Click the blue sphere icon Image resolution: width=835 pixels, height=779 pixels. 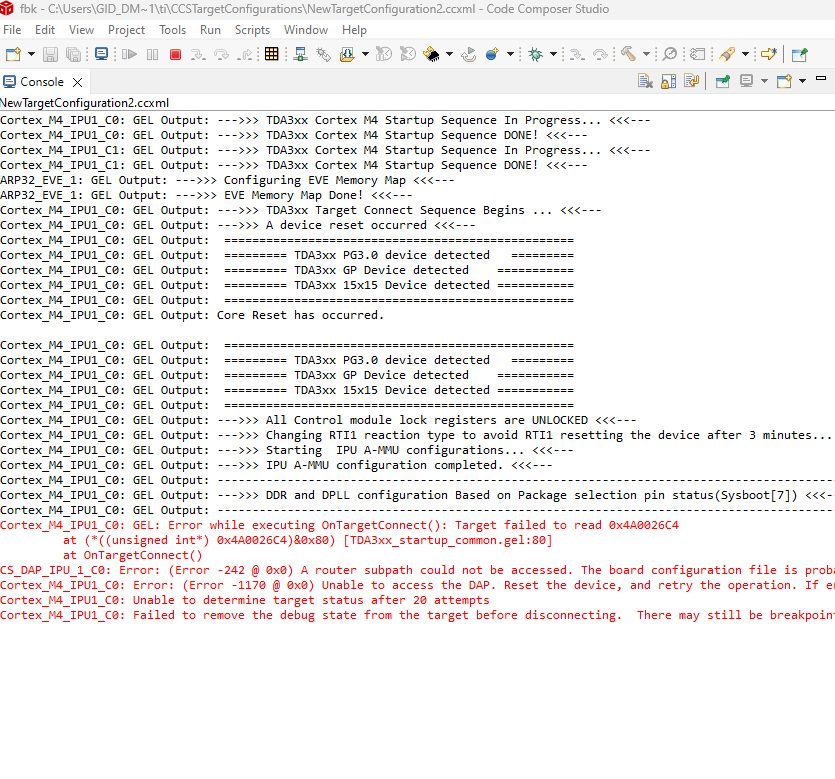pos(492,54)
